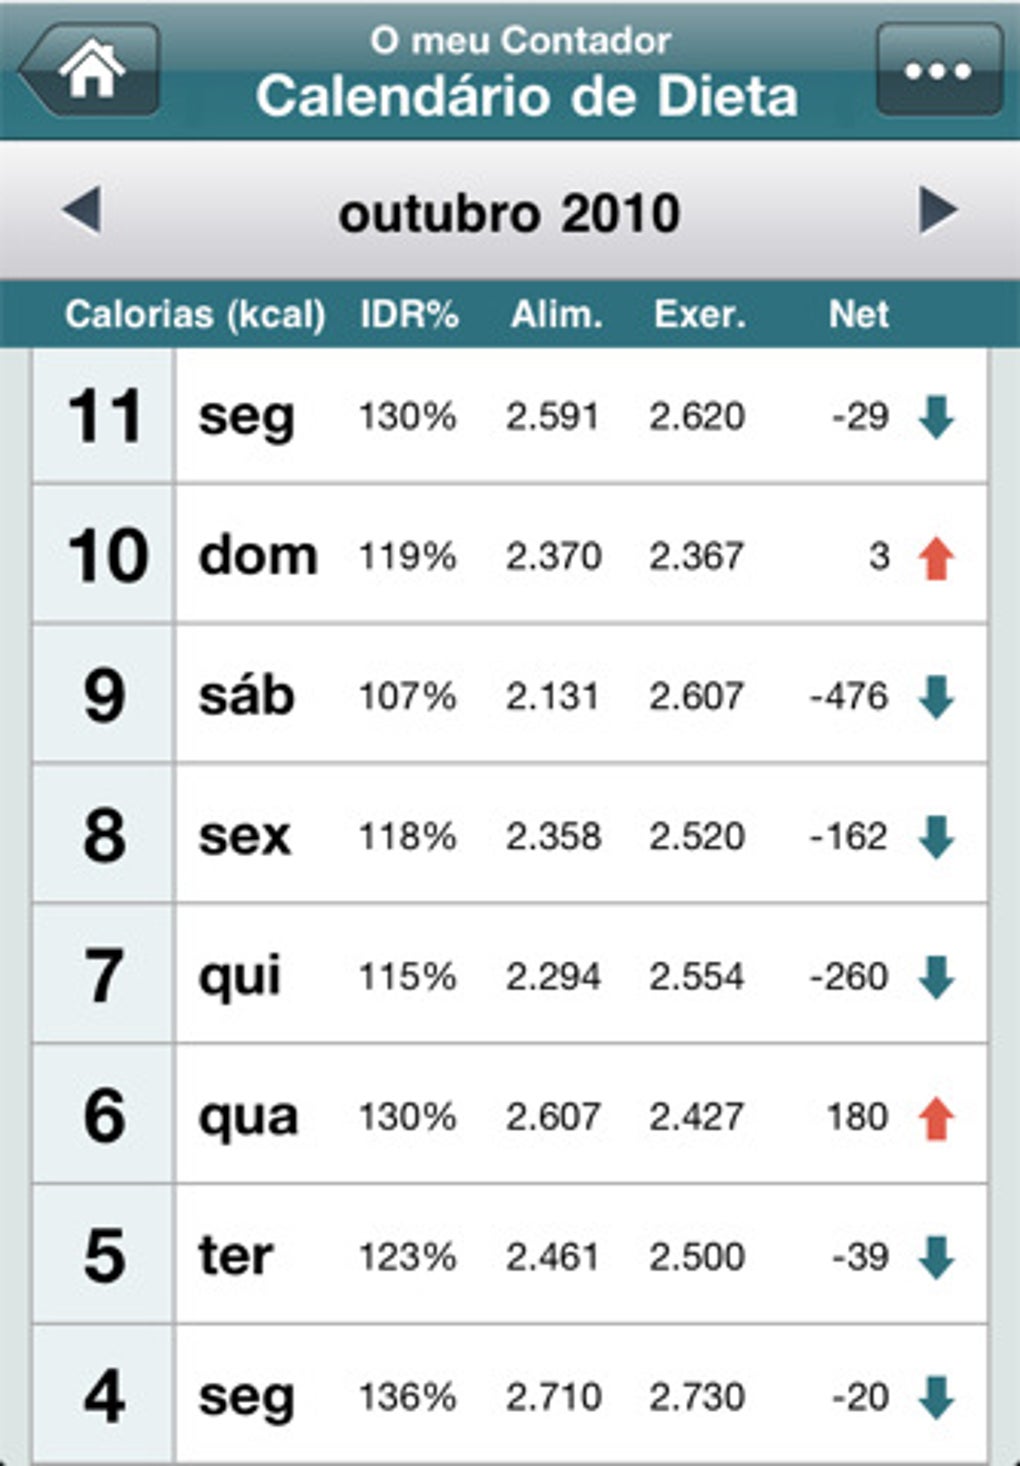This screenshot has height=1466, width=1020.
Task: Select the IDR% column header
Action: [x=409, y=315]
